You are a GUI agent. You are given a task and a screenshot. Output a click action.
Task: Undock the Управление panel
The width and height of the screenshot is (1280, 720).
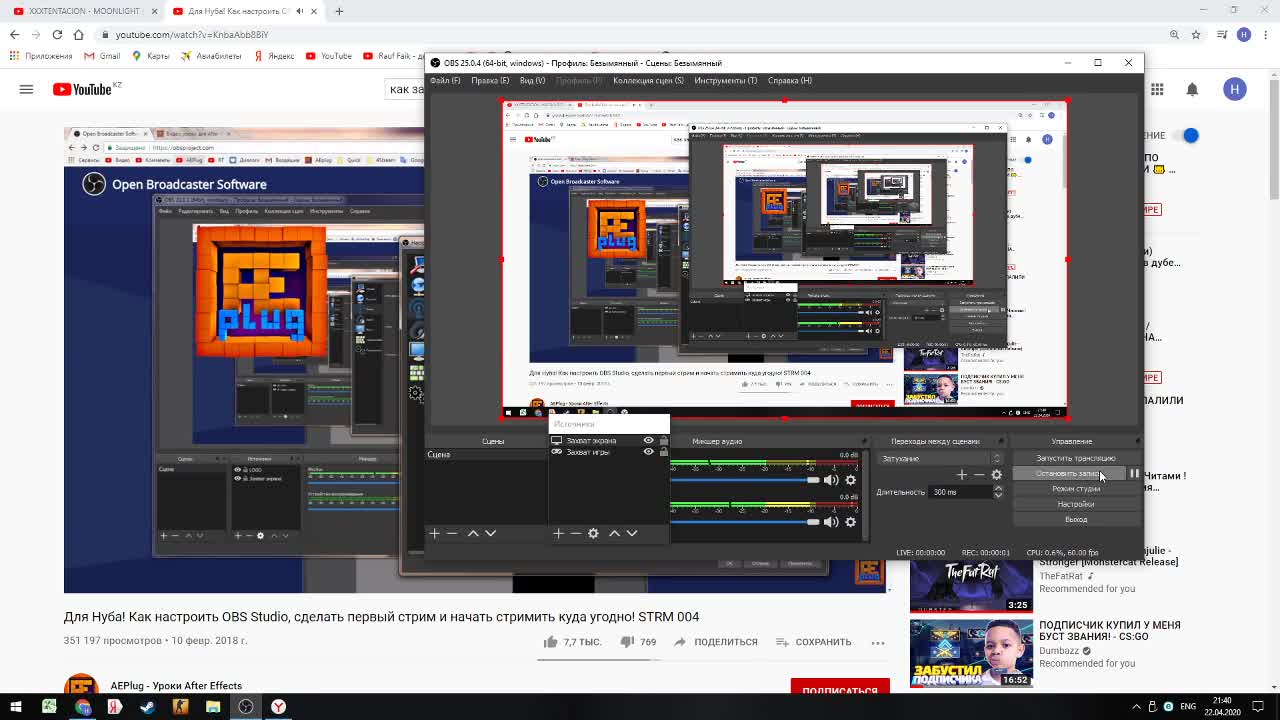[x=1137, y=441]
